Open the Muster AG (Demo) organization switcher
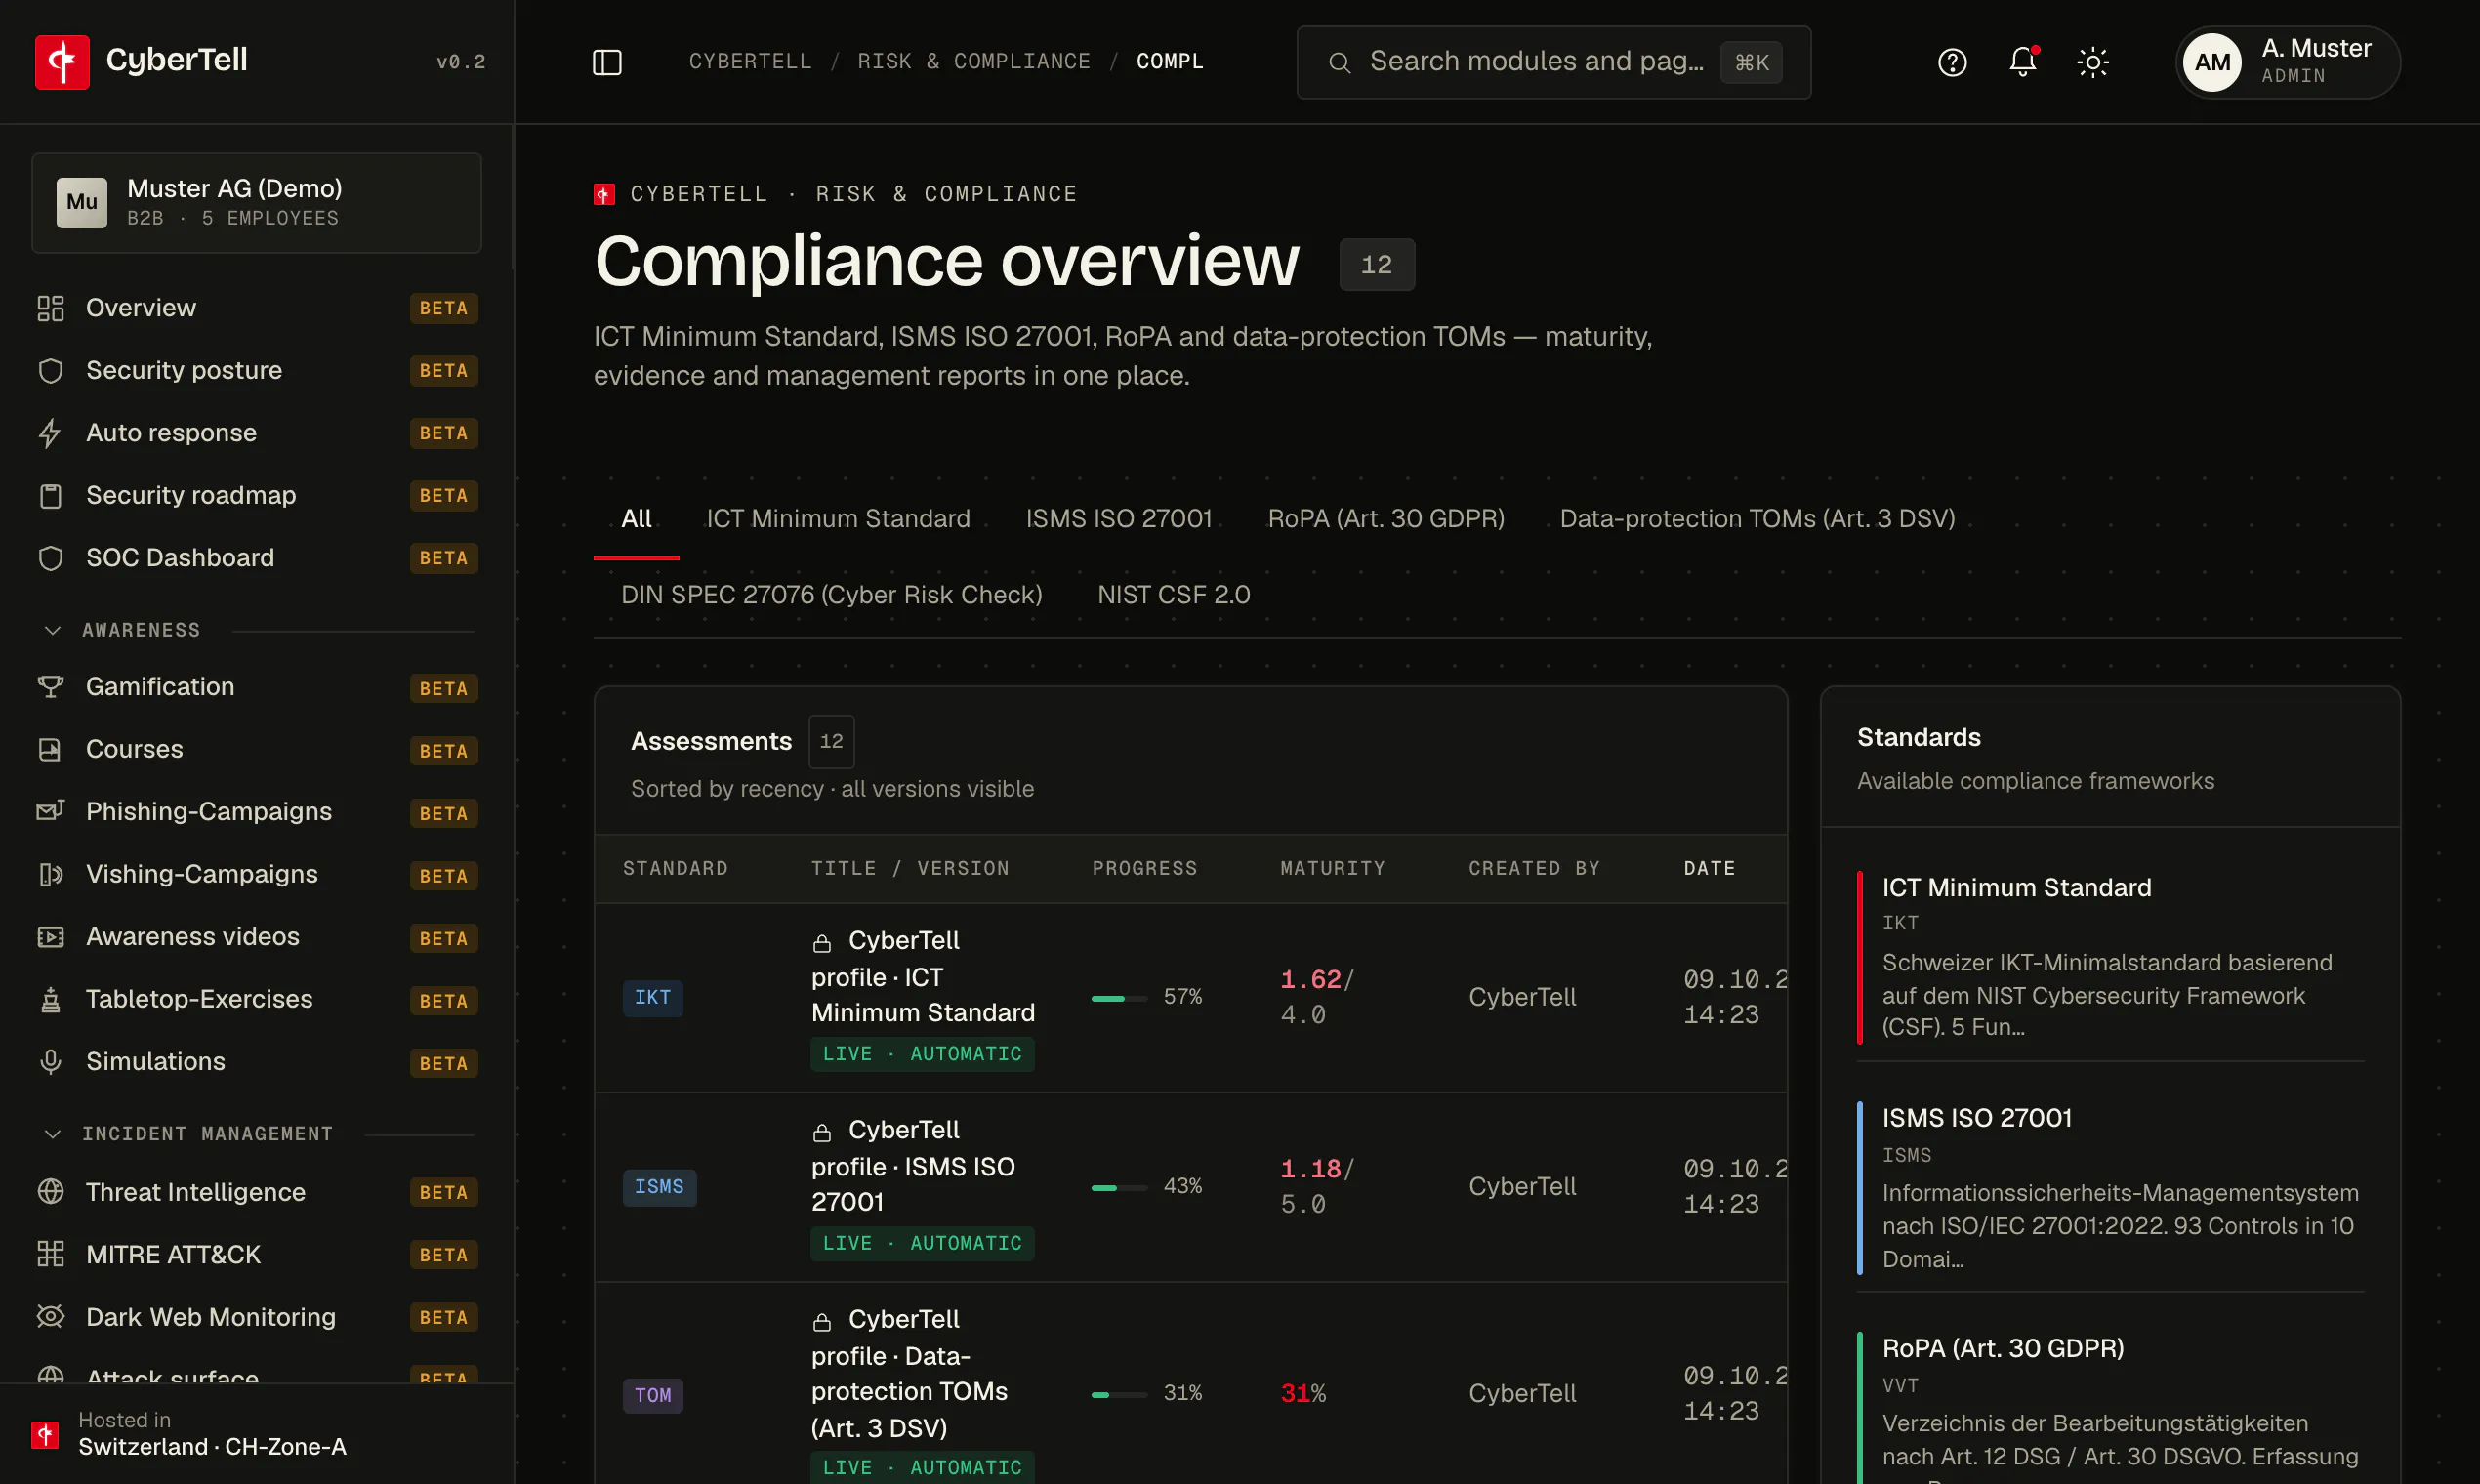Viewport: 2480px width, 1484px height. point(256,203)
